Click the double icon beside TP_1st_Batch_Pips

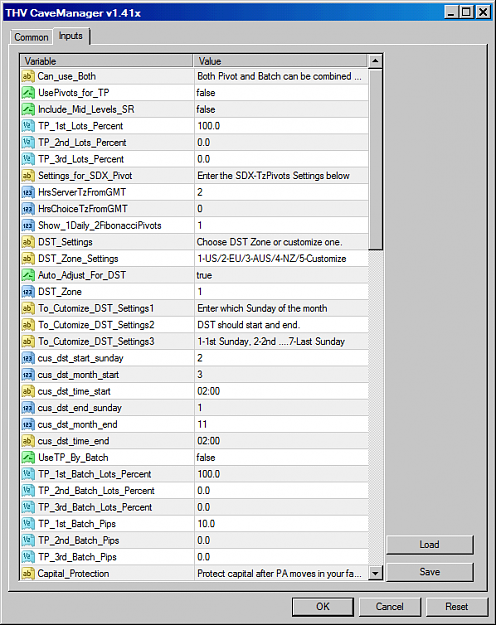(28, 524)
